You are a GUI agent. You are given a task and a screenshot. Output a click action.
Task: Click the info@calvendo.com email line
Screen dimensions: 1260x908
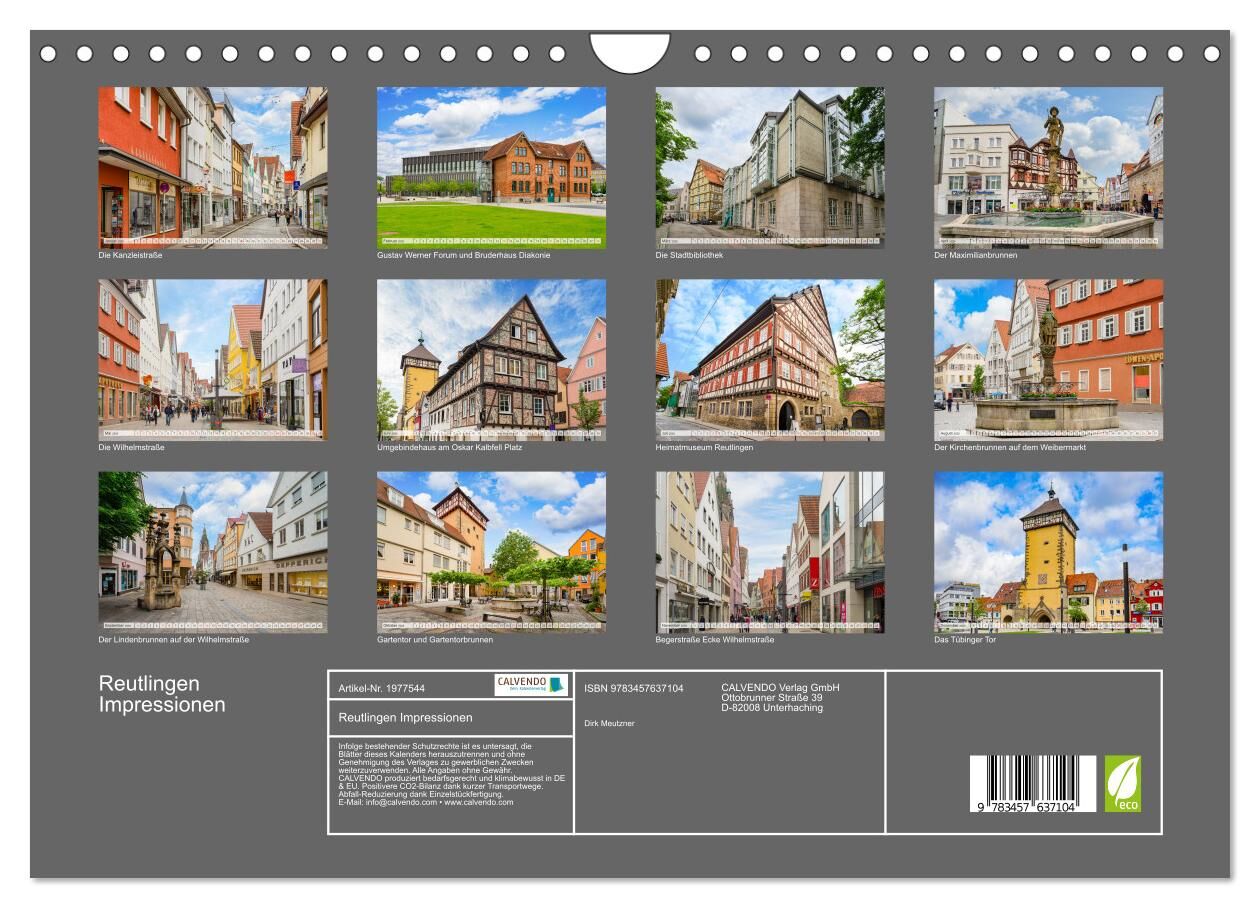(x=426, y=802)
